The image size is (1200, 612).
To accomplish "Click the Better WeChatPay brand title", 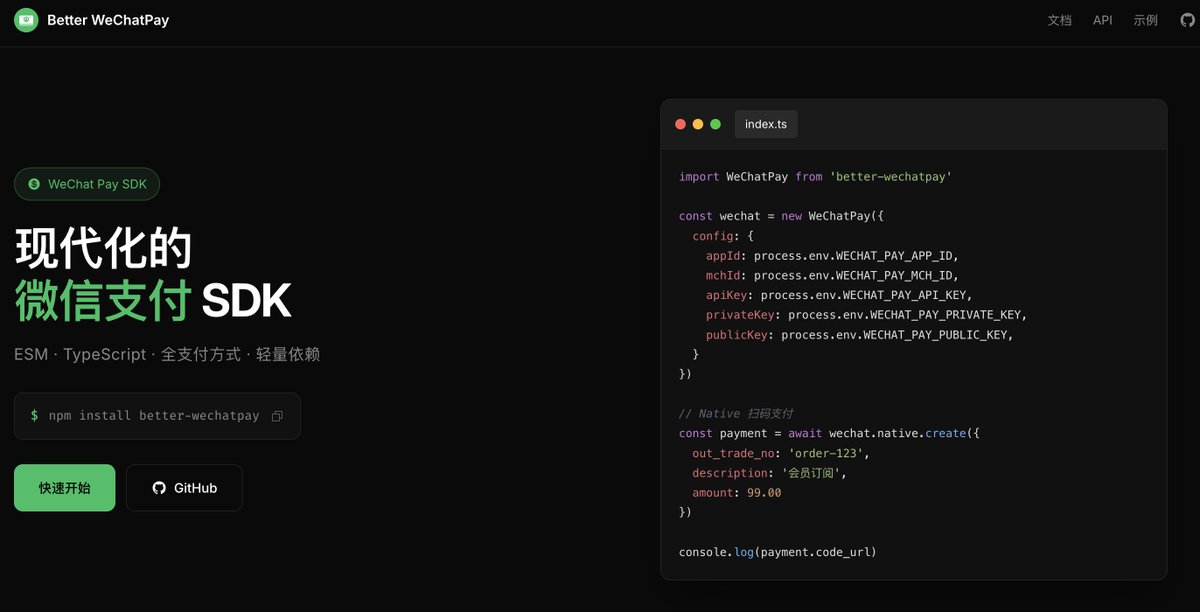I will click(x=108, y=20).
